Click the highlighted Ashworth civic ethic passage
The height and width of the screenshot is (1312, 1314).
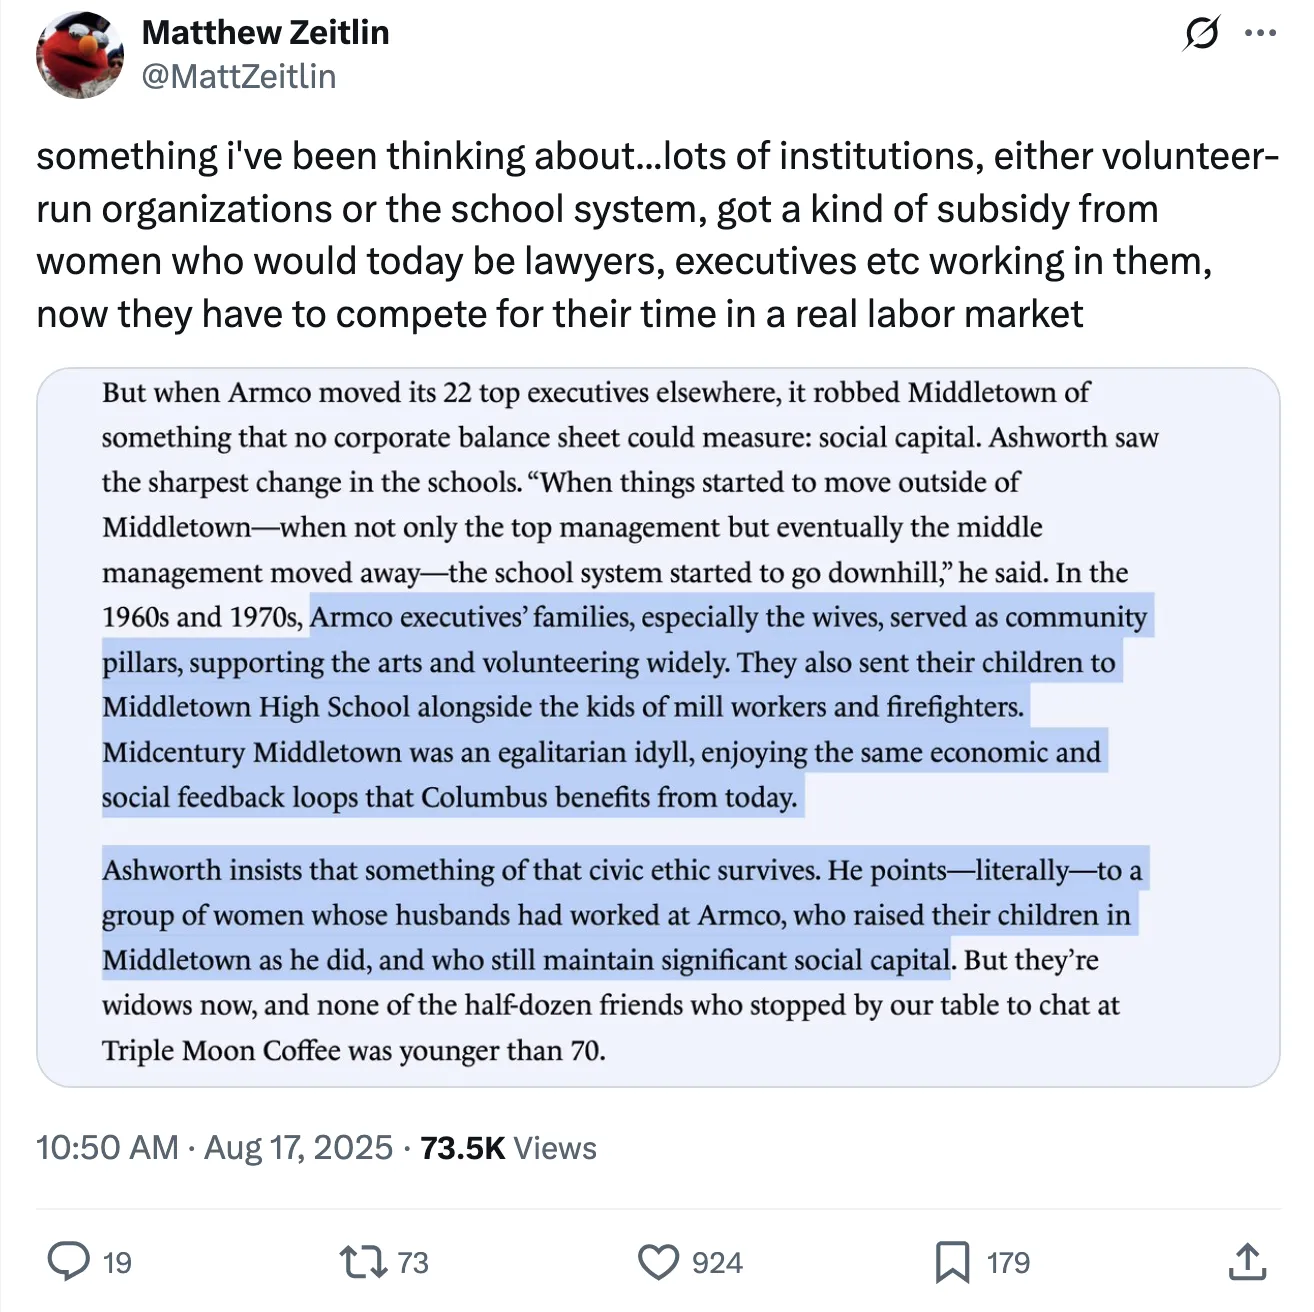(620, 915)
